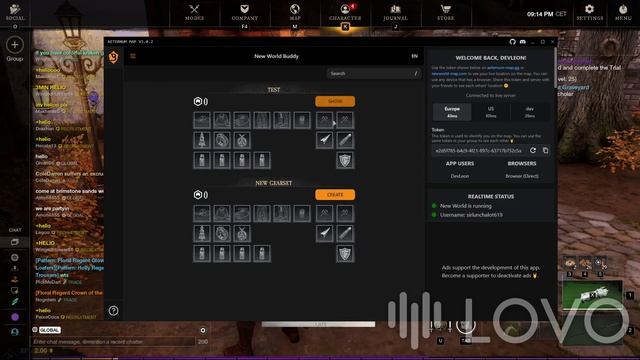Select the head armor slot in TEST gearset
Viewport: 640px width, 360px height.
tap(202, 120)
